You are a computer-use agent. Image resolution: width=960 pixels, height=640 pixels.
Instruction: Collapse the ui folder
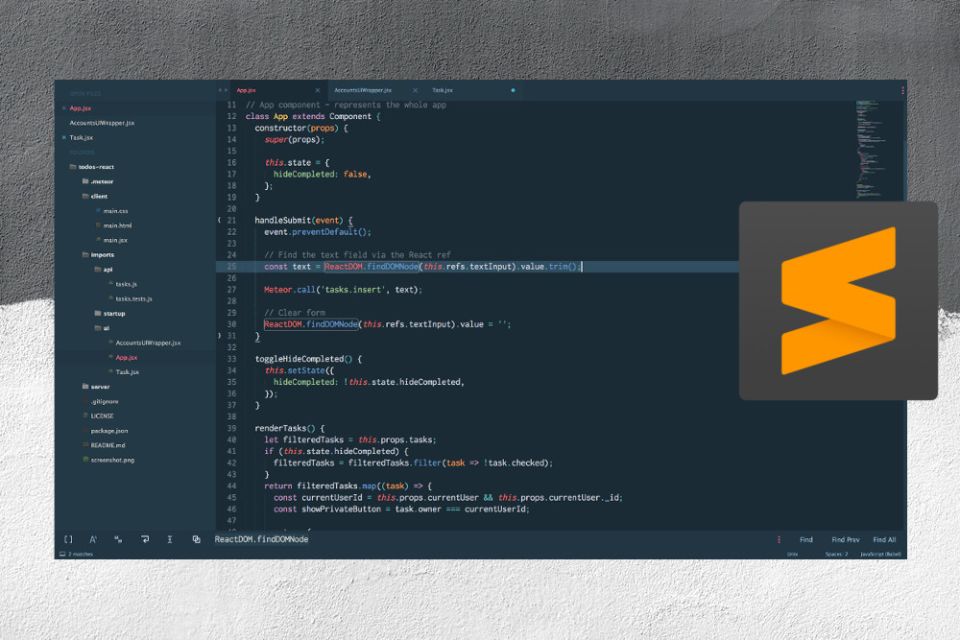pyautogui.click(x=102, y=328)
